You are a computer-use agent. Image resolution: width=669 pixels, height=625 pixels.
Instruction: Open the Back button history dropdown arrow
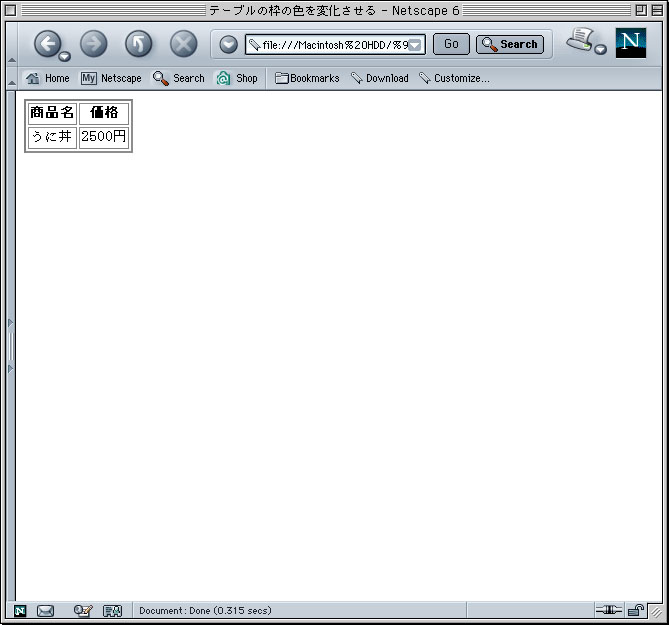point(64,56)
